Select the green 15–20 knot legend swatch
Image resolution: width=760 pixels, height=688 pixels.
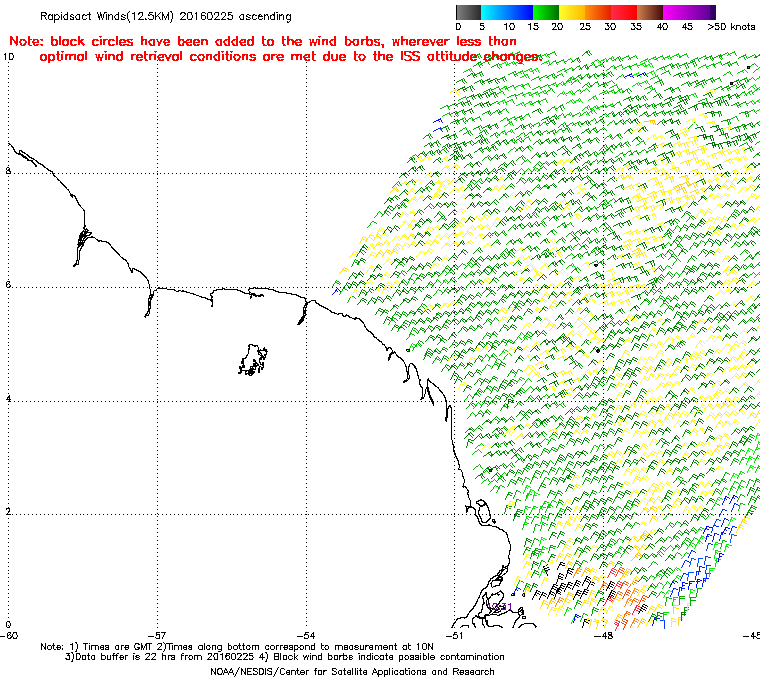click(546, 12)
